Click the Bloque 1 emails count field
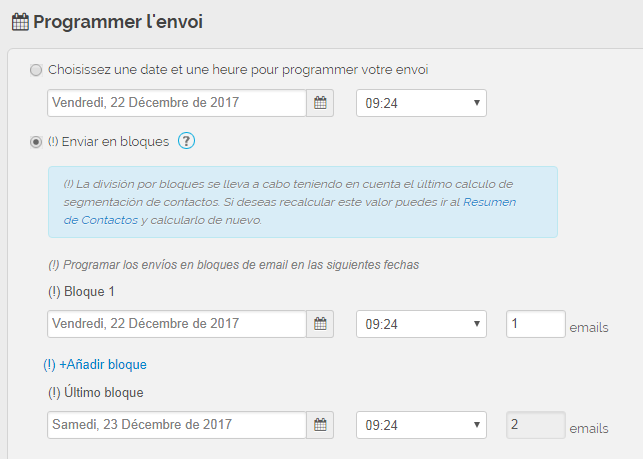This screenshot has width=643, height=459. (535, 324)
